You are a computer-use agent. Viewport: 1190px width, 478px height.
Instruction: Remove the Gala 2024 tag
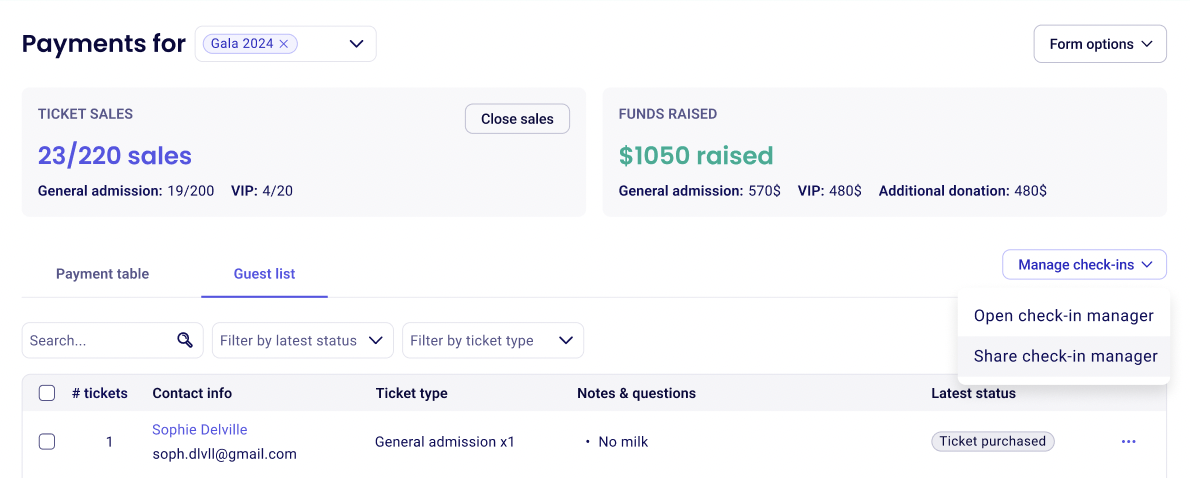[x=284, y=44]
